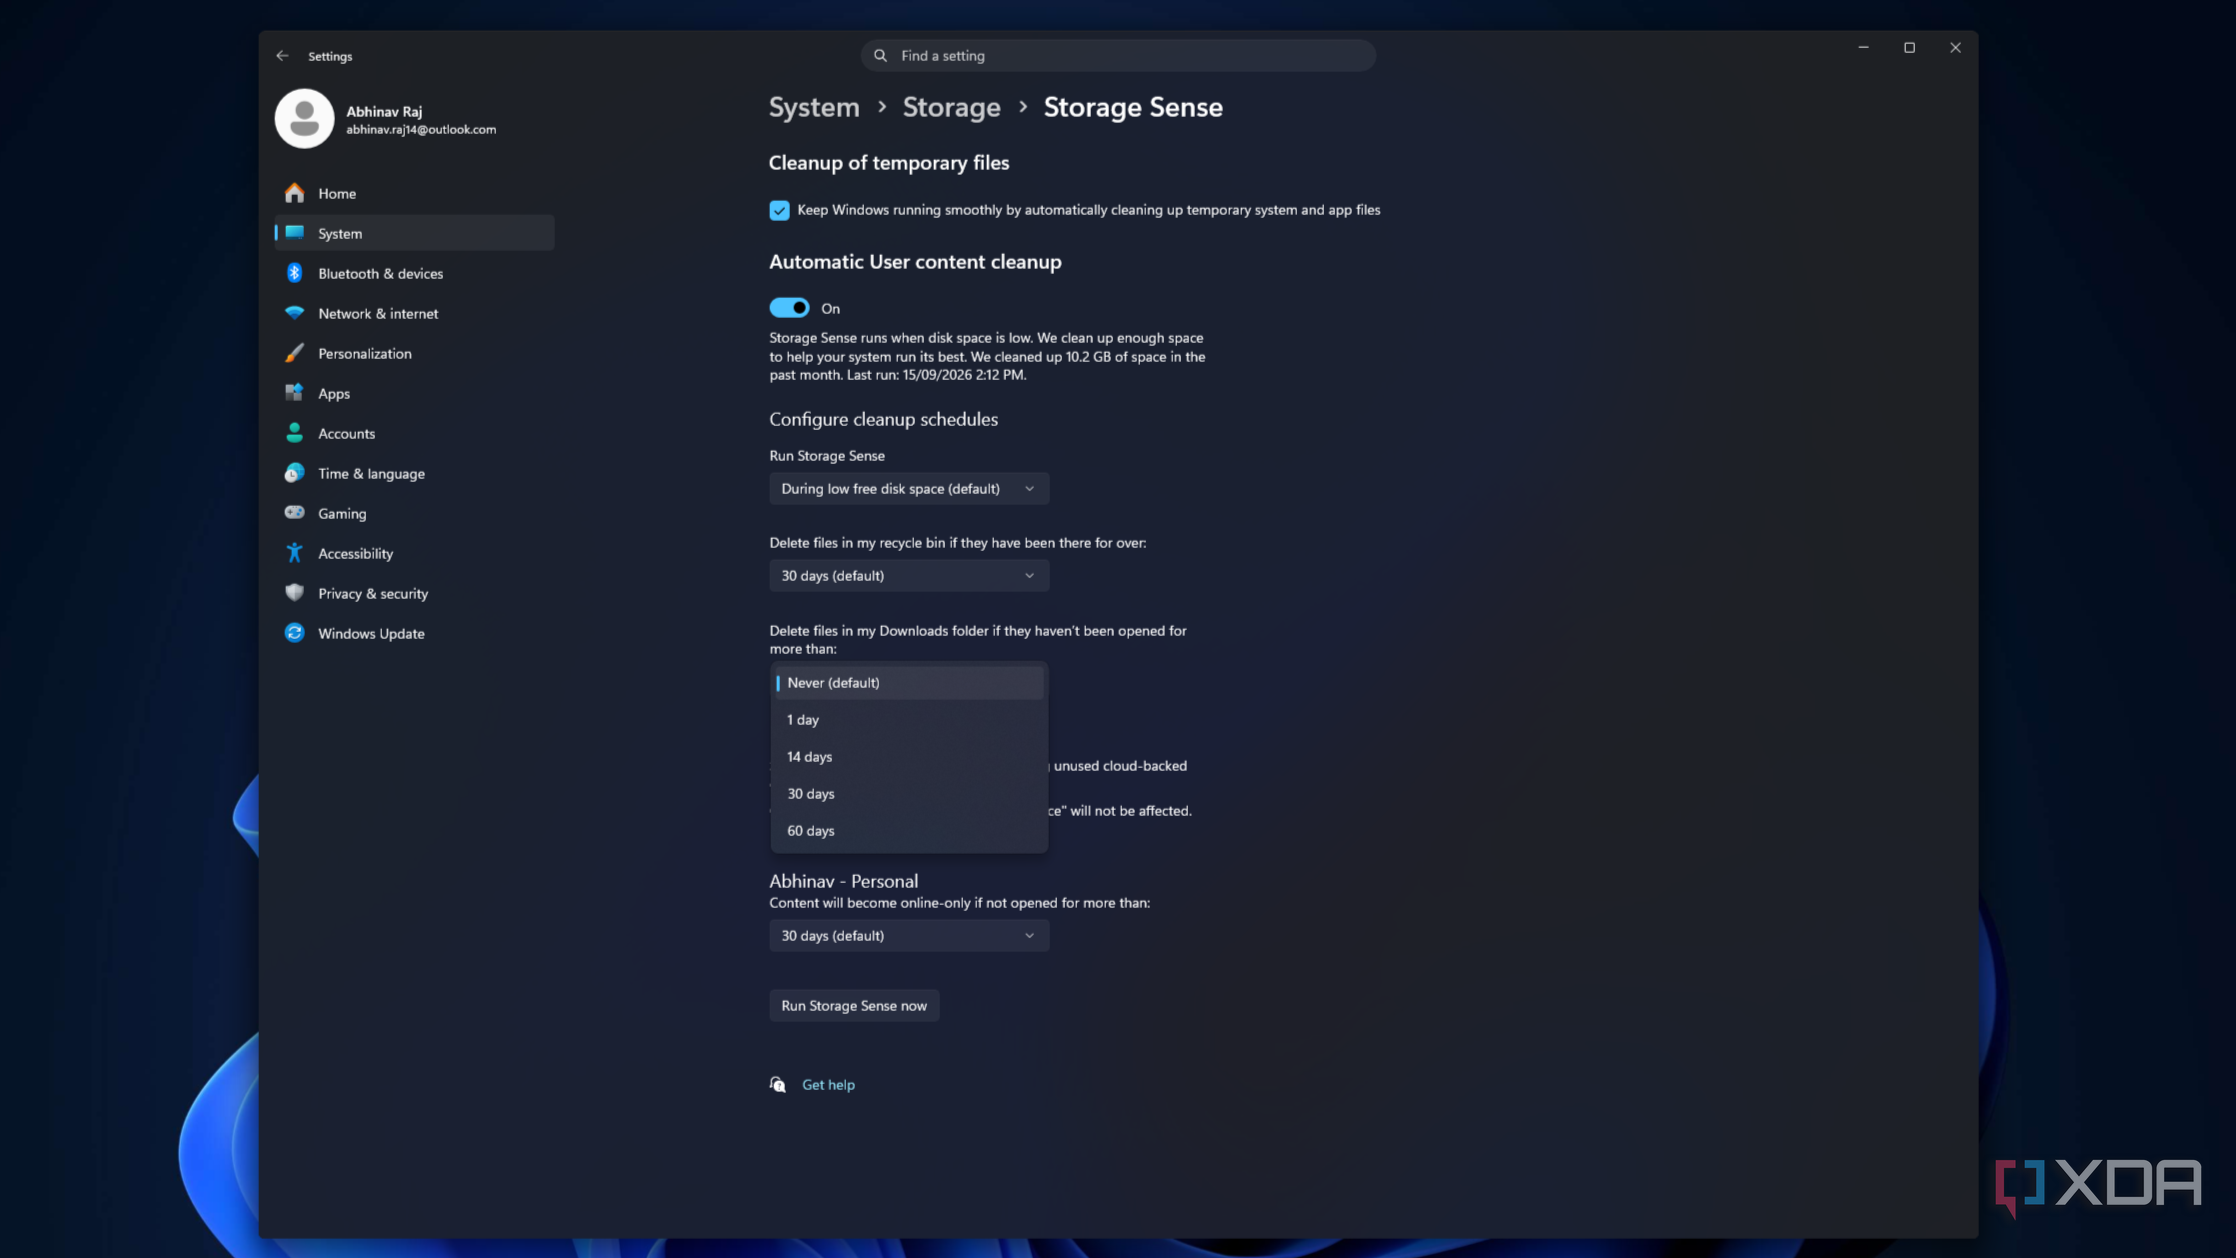Open Gaming settings

pos(414,513)
